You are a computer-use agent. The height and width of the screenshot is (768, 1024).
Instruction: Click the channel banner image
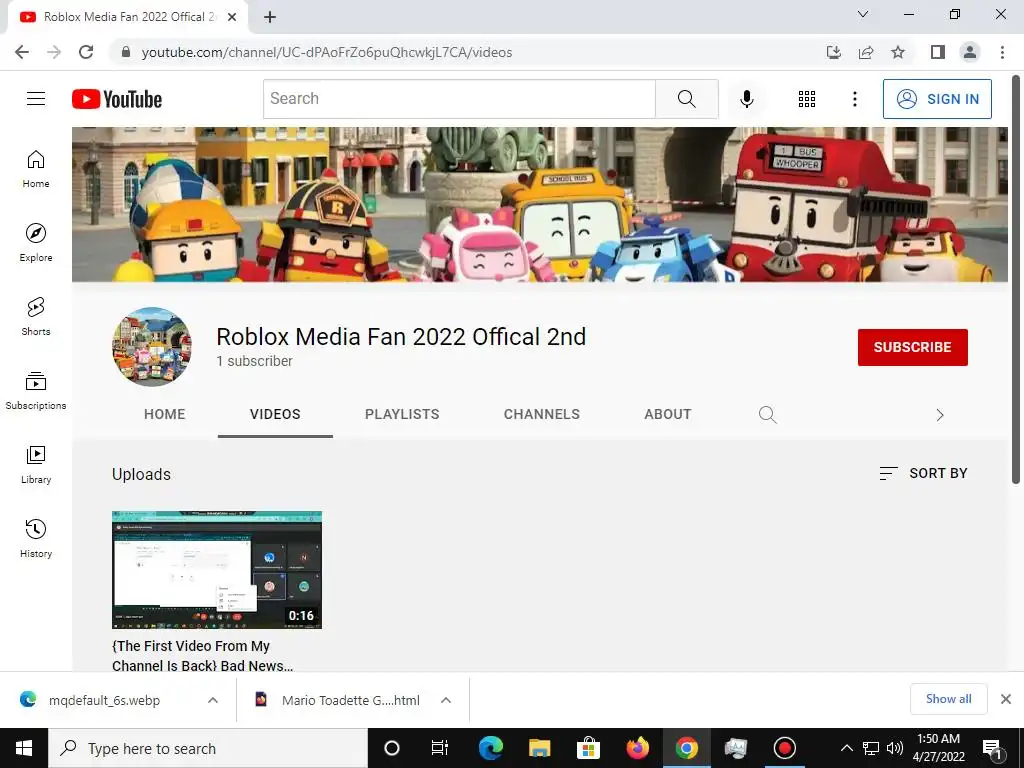click(539, 204)
